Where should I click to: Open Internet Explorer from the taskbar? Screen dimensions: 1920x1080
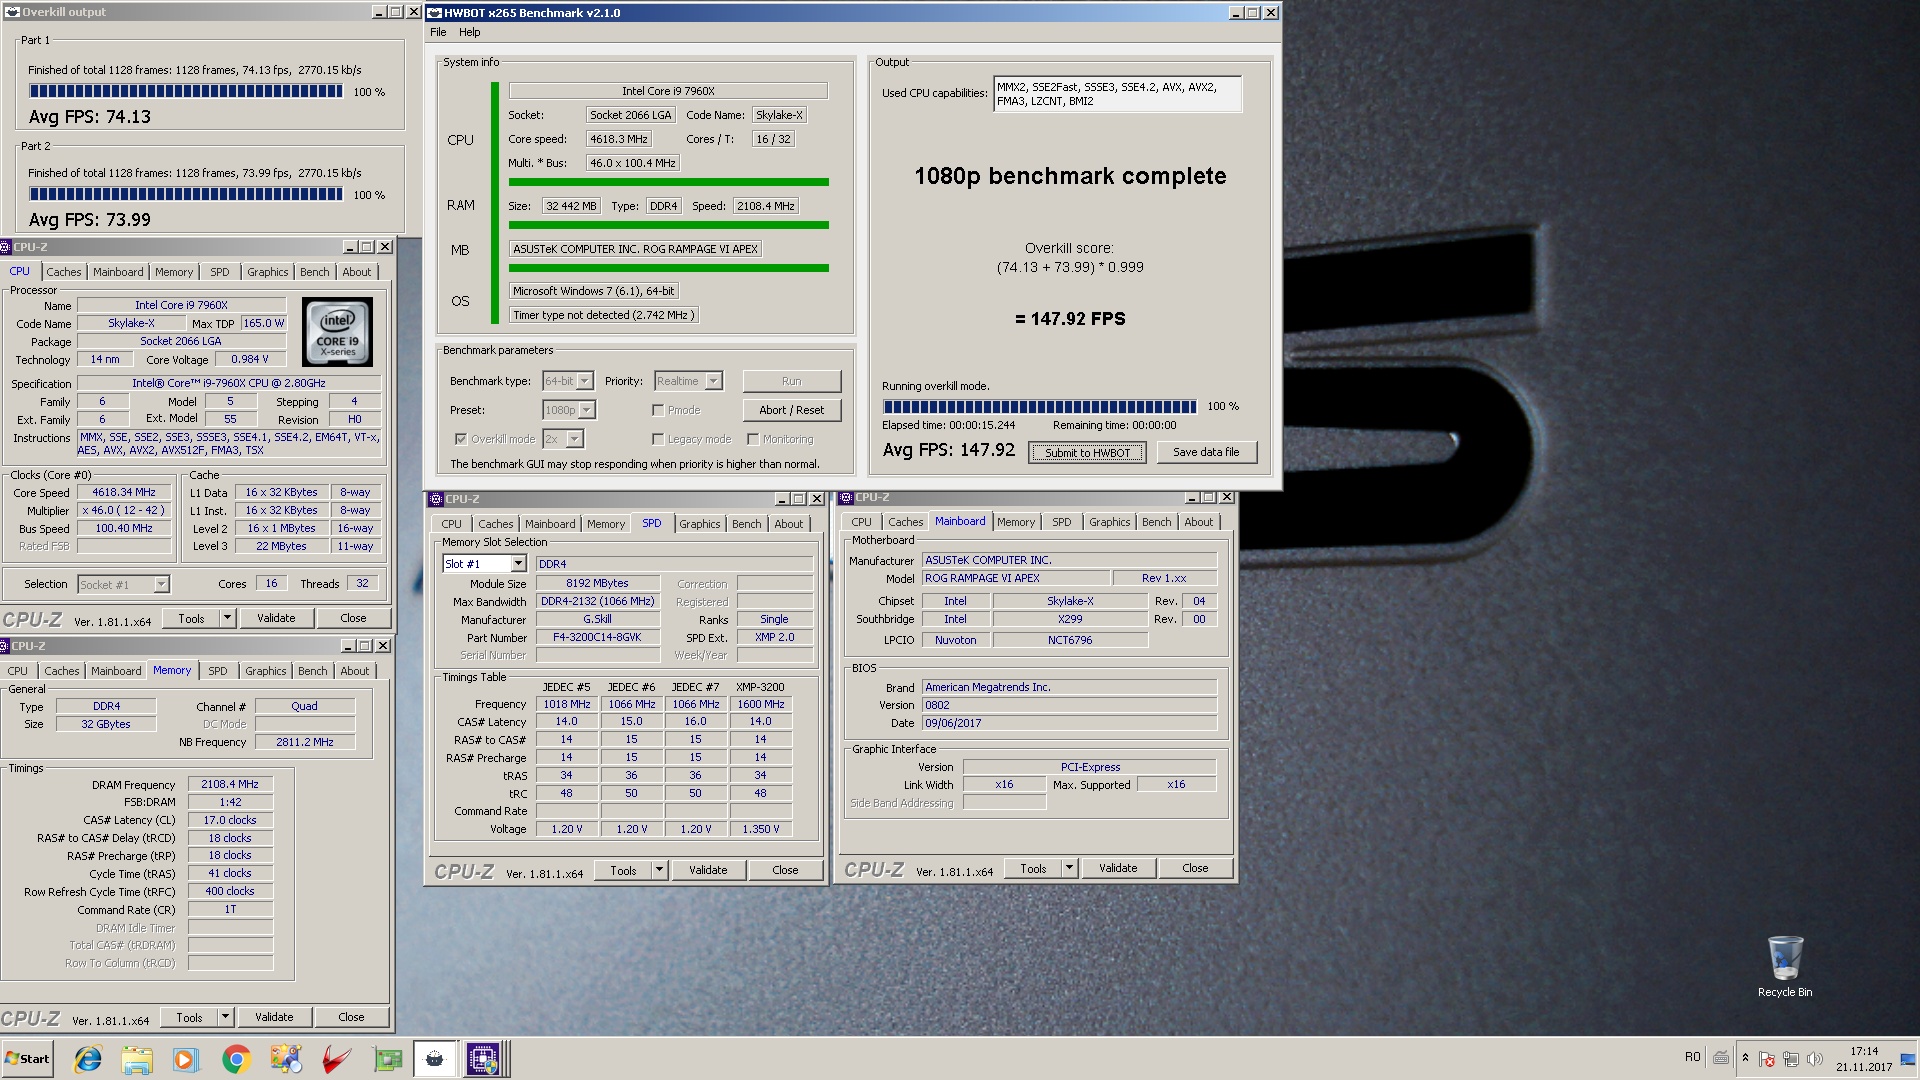[x=88, y=1059]
